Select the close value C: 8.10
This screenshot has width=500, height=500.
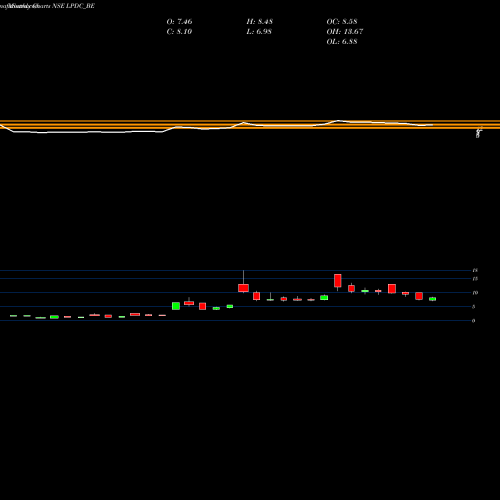[179, 32]
